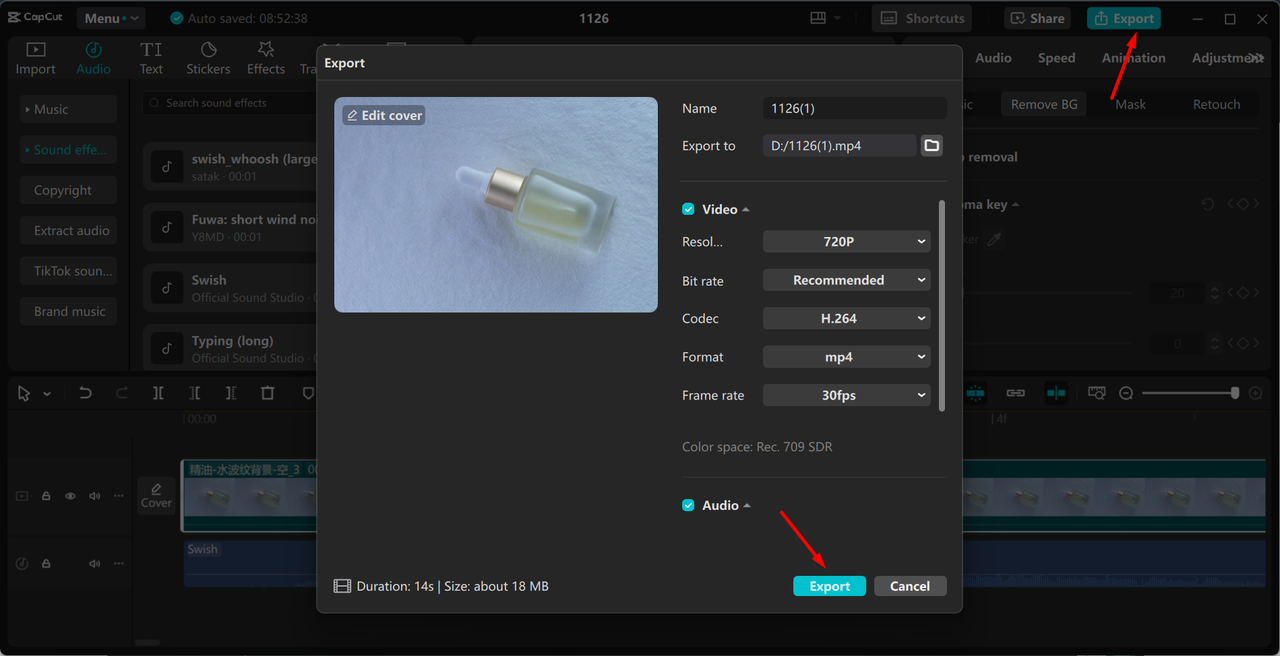The image size is (1280, 656).
Task: Open the Effects panel icon
Action: (266, 50)
